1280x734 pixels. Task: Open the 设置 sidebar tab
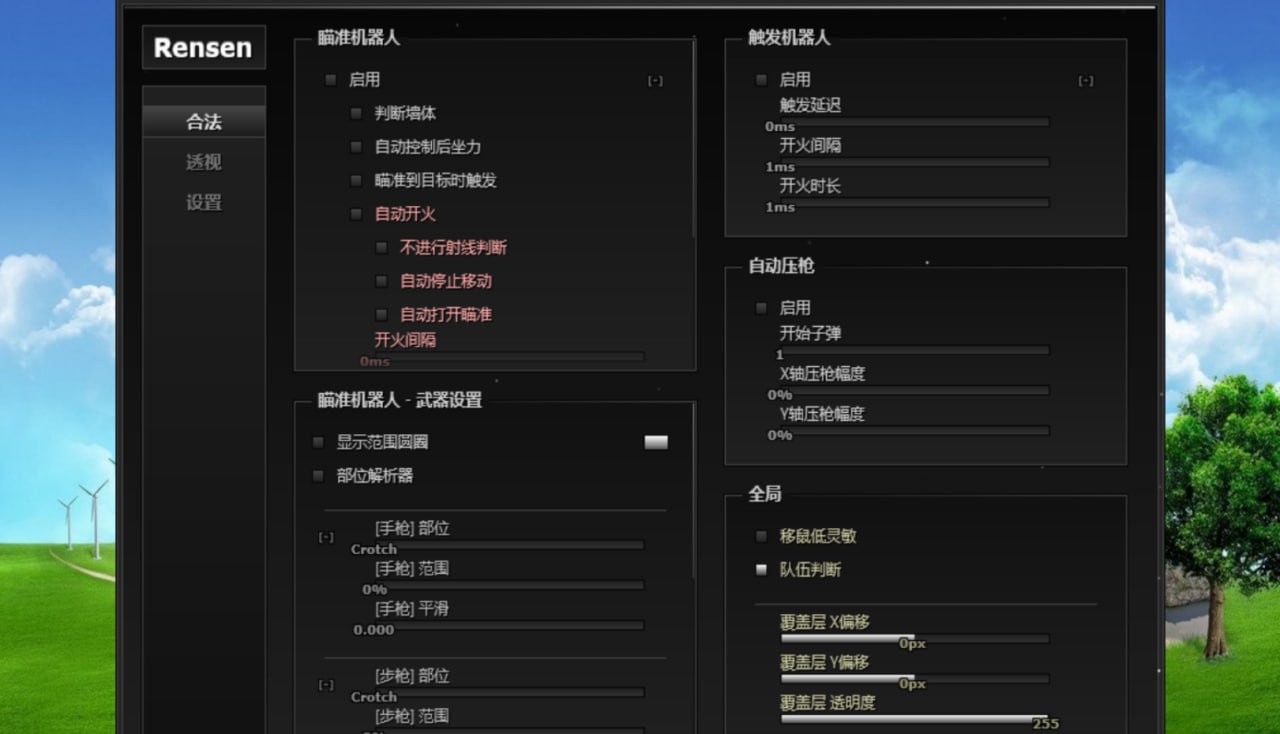point(204,202)
